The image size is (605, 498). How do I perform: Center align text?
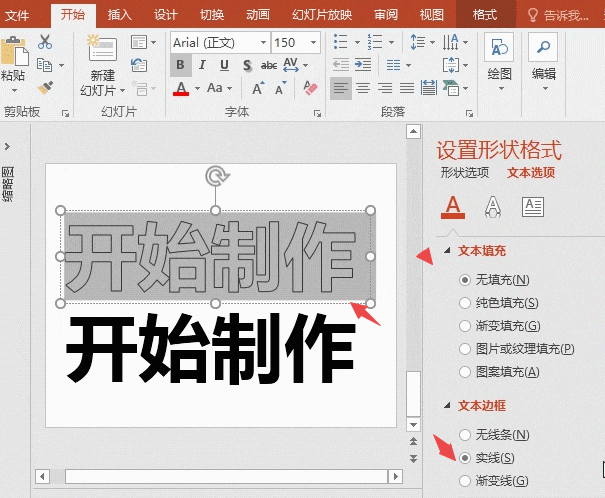click(363, 88)
